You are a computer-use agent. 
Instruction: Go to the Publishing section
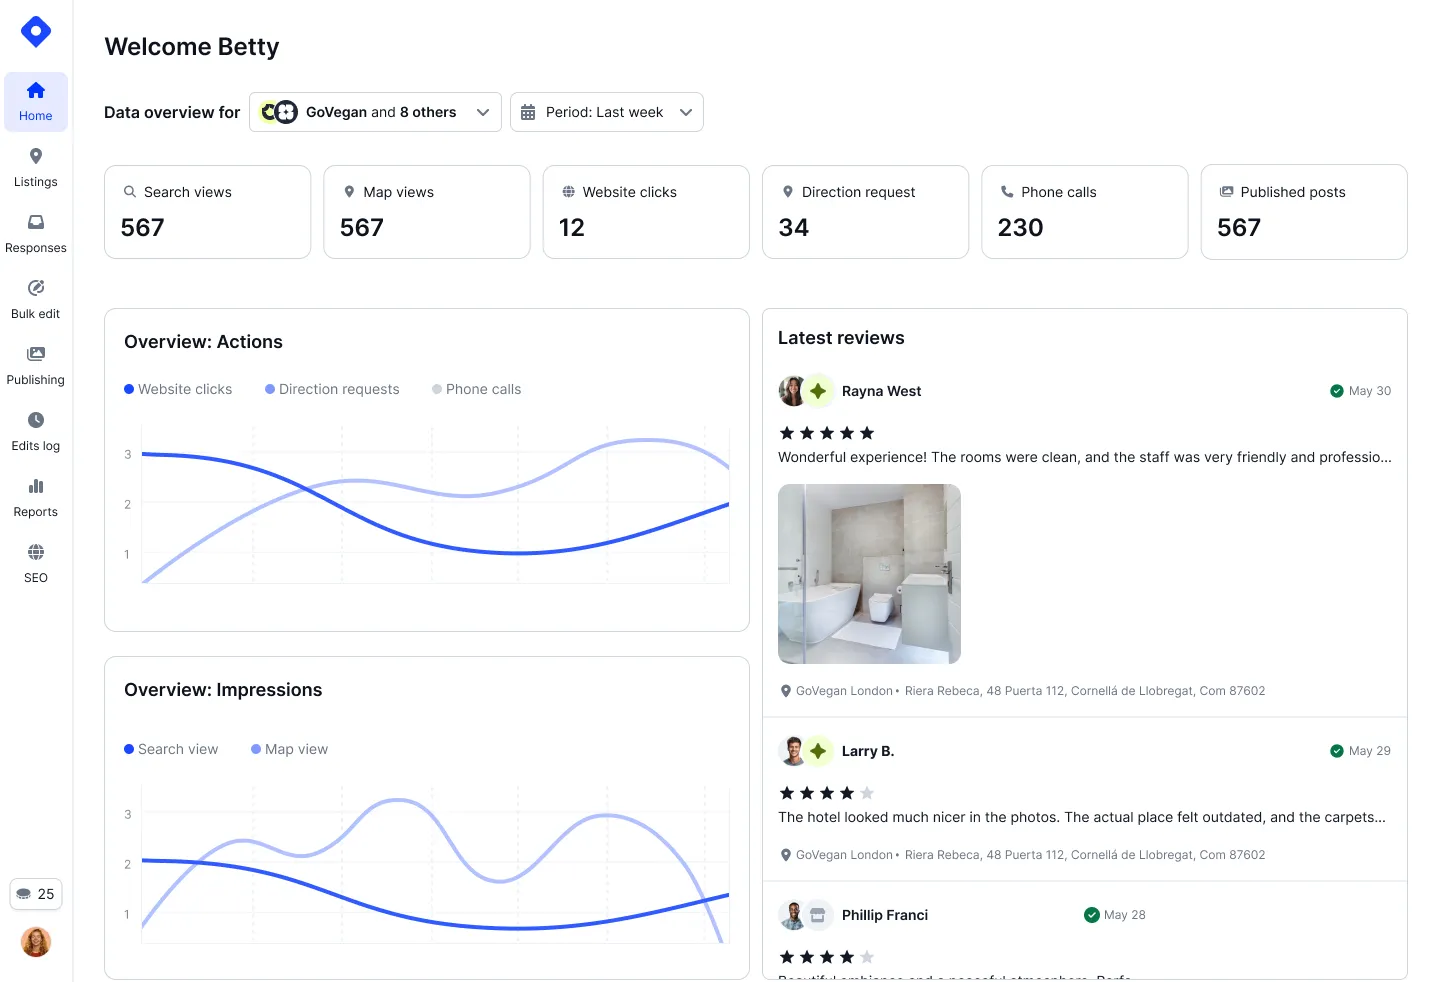(x=36, y=365)
